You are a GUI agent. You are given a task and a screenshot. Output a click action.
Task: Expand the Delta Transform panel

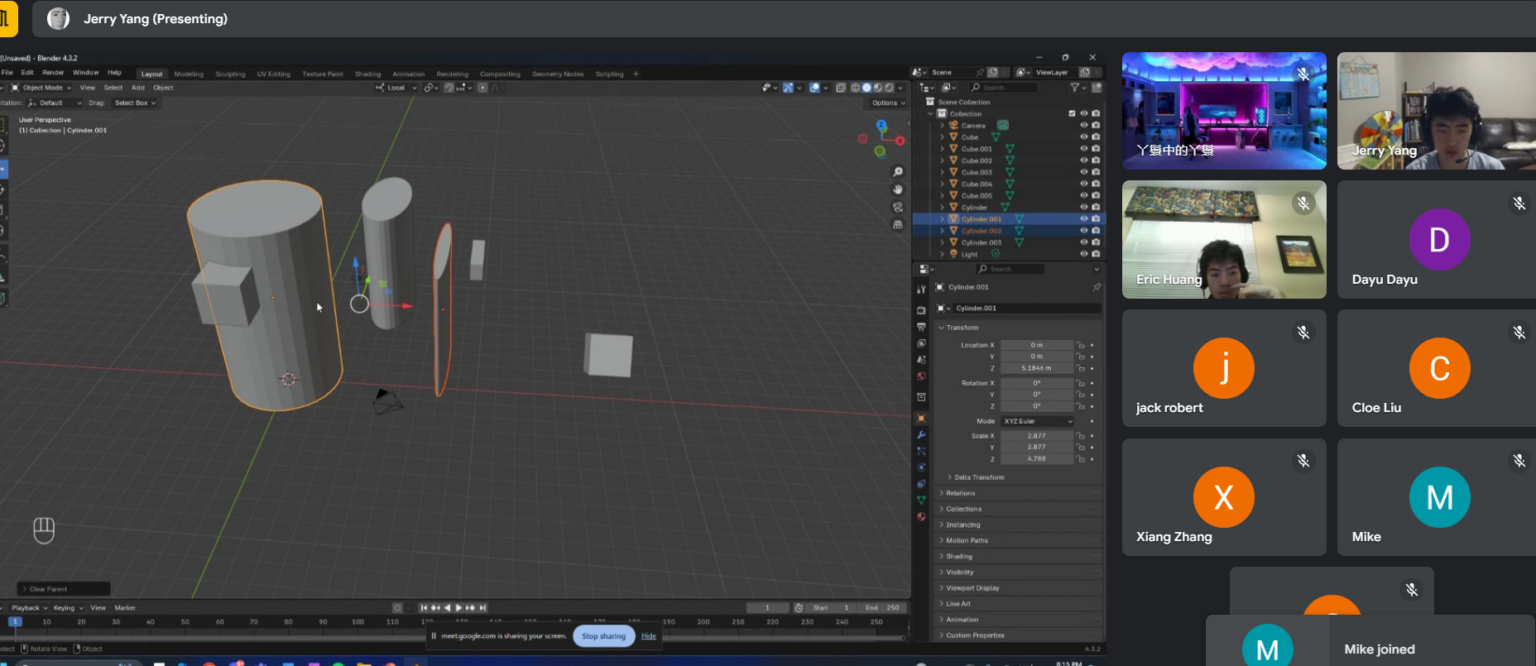coord(979,477)
